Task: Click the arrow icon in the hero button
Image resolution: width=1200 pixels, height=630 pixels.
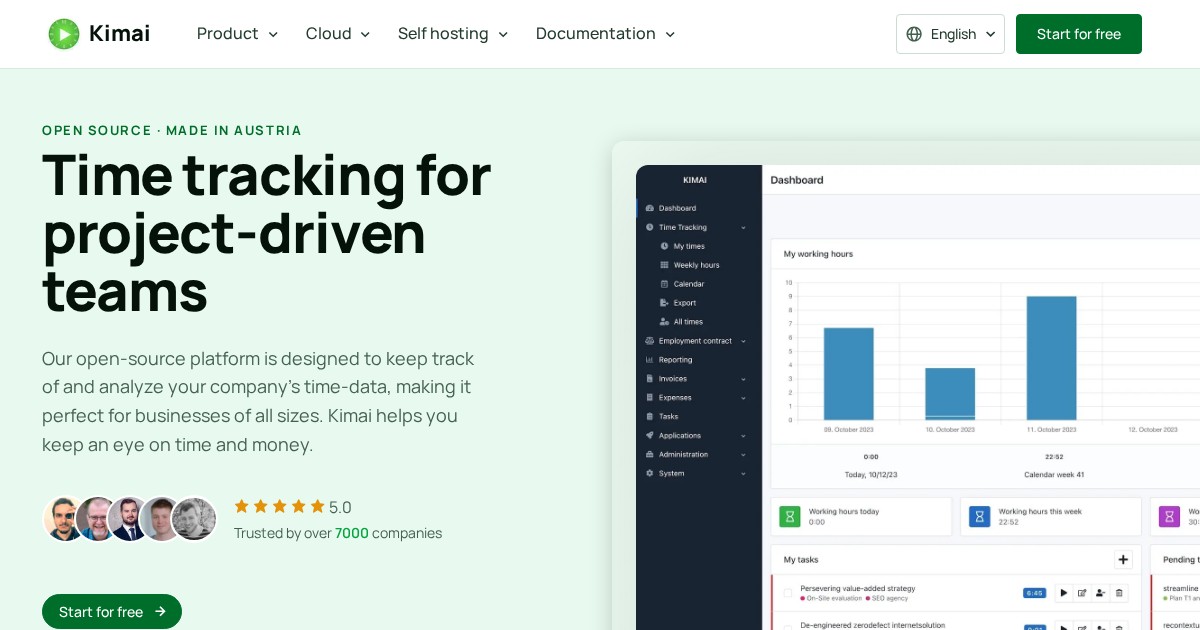Action: (x=160, y=612)
